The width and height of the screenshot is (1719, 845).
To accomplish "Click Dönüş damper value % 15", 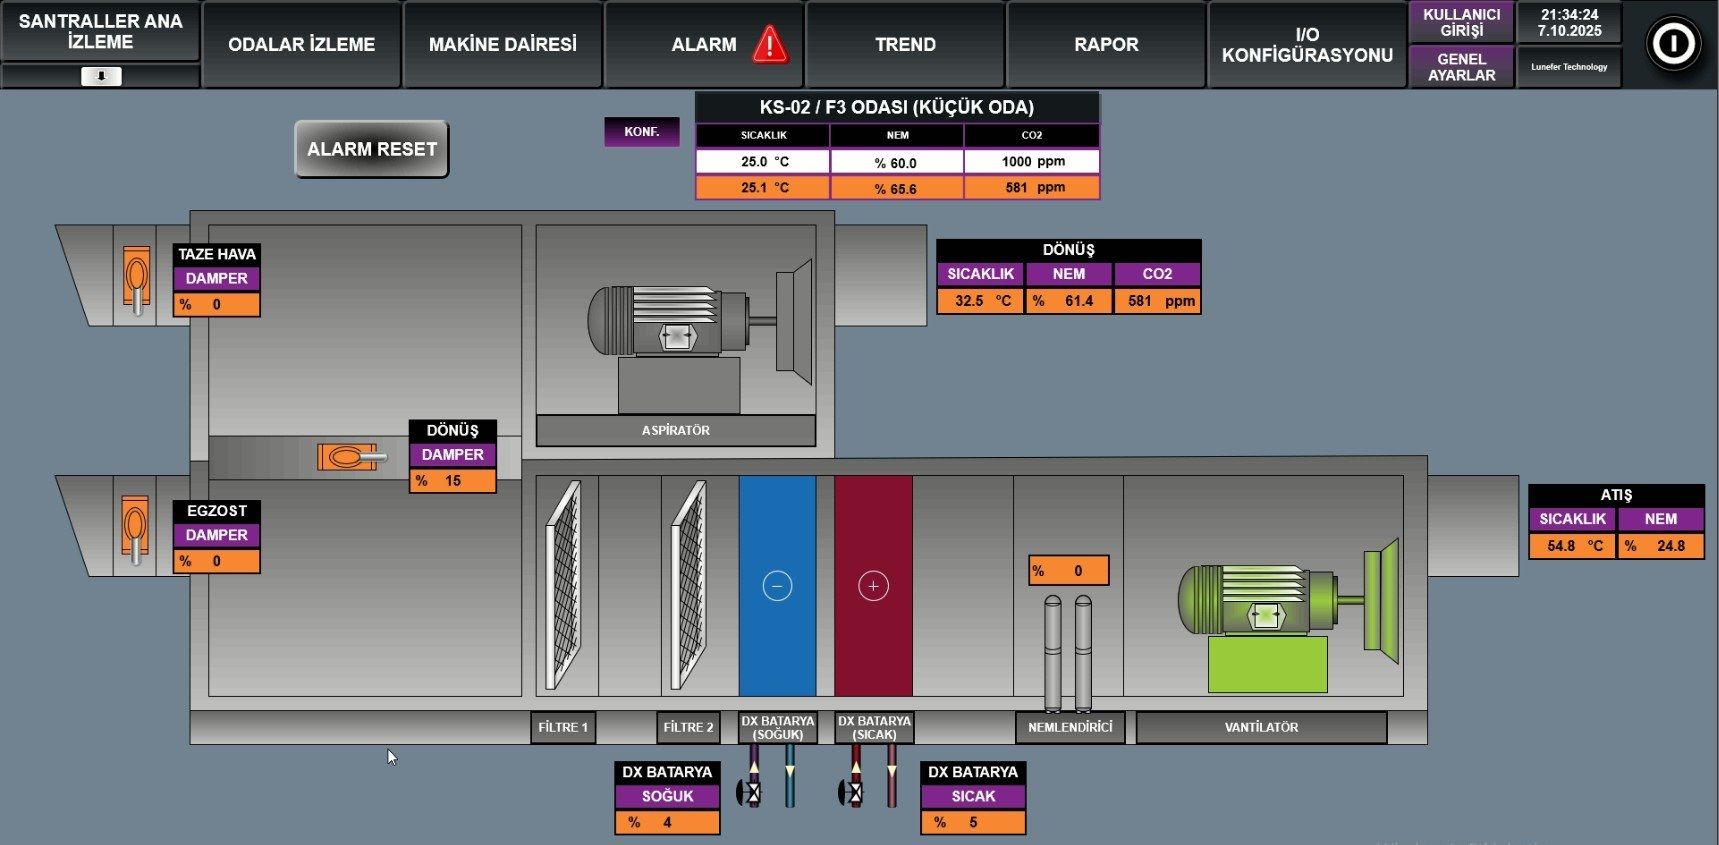I will pos(453,481).
